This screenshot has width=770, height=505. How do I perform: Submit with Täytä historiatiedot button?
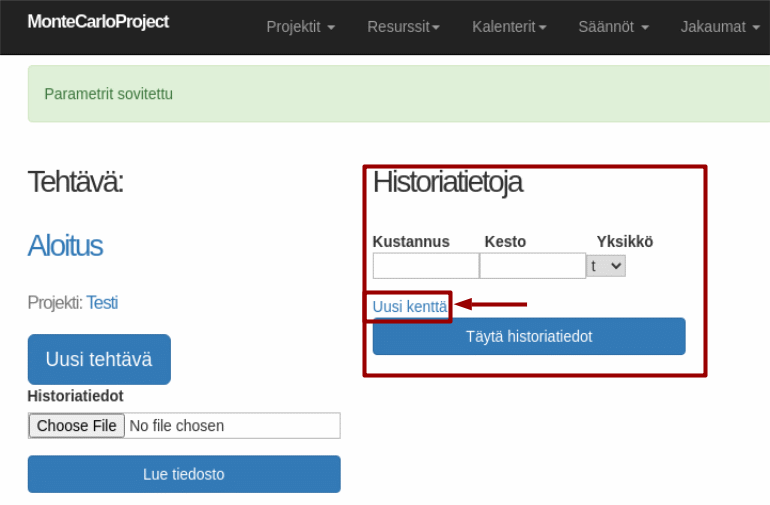point(529,337)
